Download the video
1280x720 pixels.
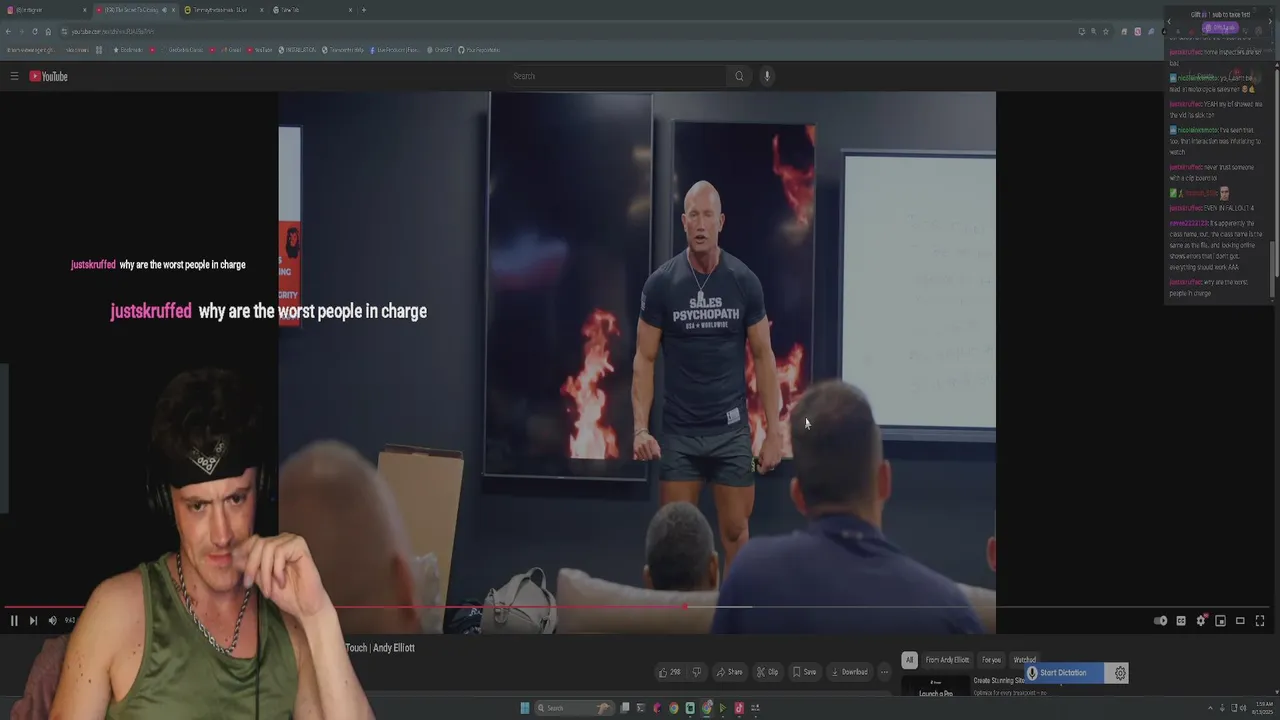point(849,672)
